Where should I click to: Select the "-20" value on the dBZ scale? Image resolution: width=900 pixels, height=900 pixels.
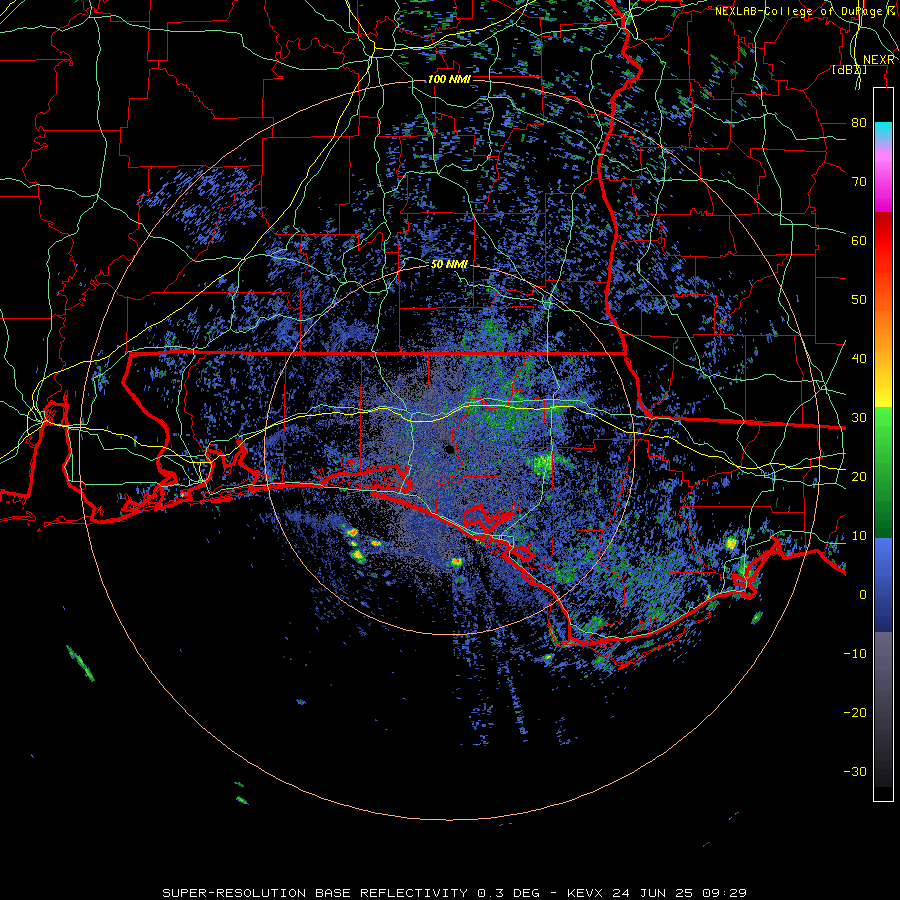(855, 713)
